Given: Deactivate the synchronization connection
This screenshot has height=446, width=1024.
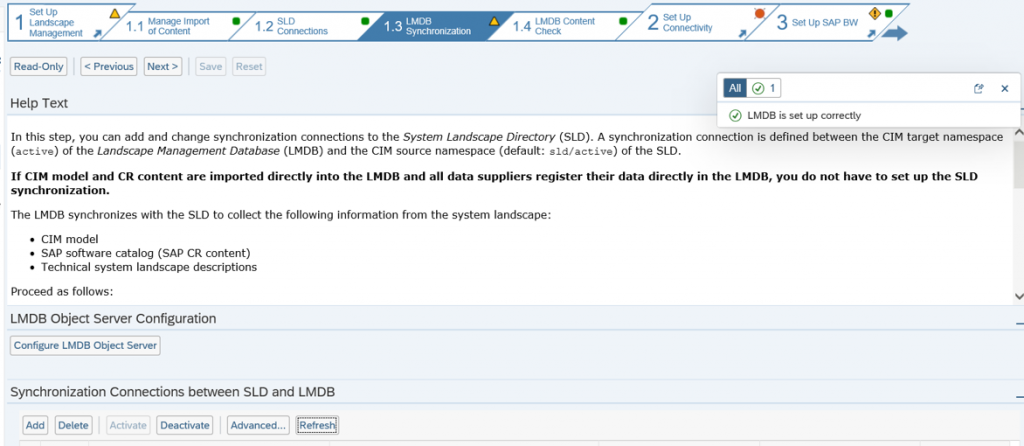Looking at the screenshot, I should [x=185, y=425].
